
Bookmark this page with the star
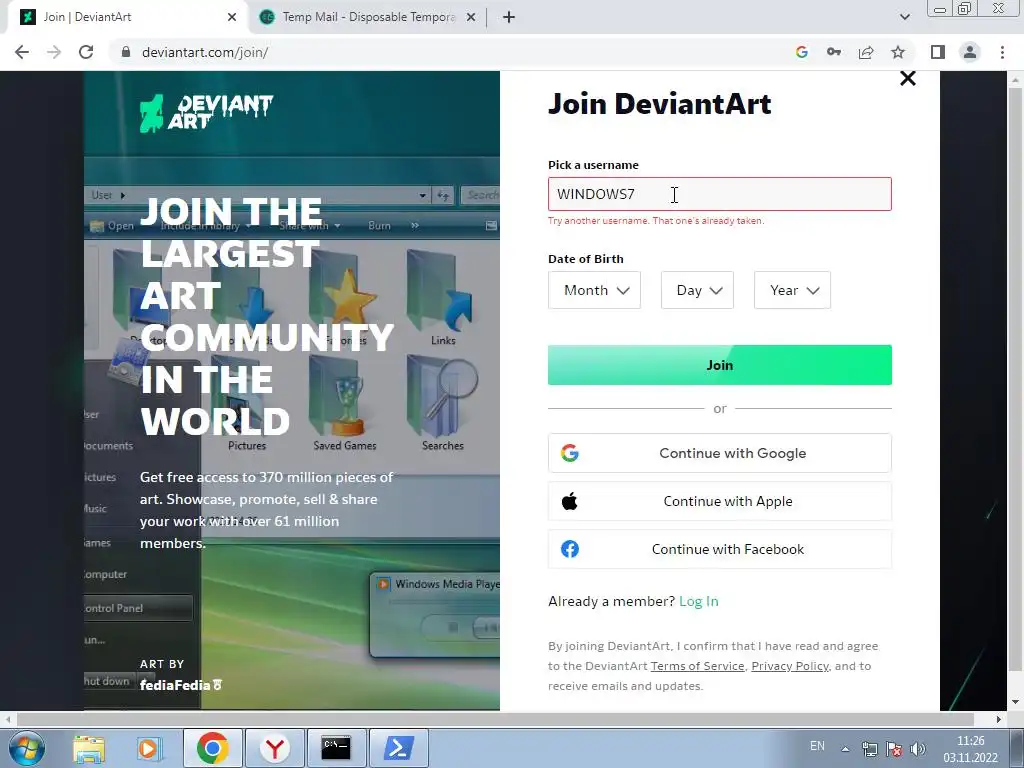(898, 52)
